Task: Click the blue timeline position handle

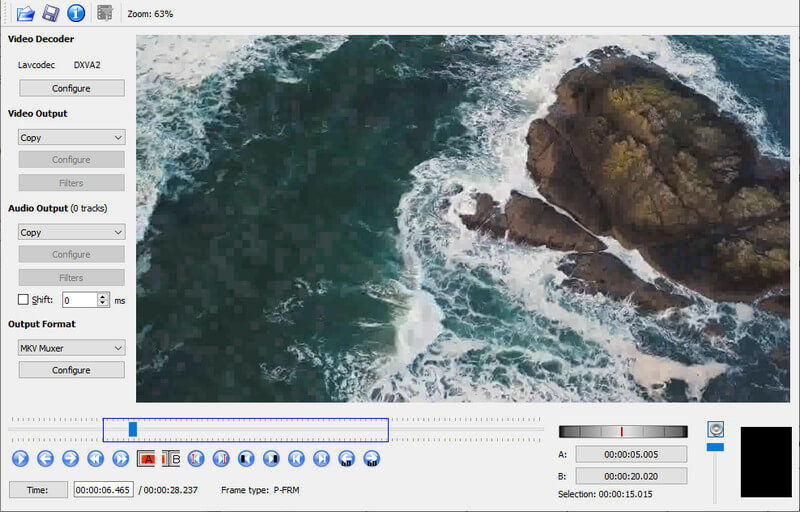Action: (133, 429)
